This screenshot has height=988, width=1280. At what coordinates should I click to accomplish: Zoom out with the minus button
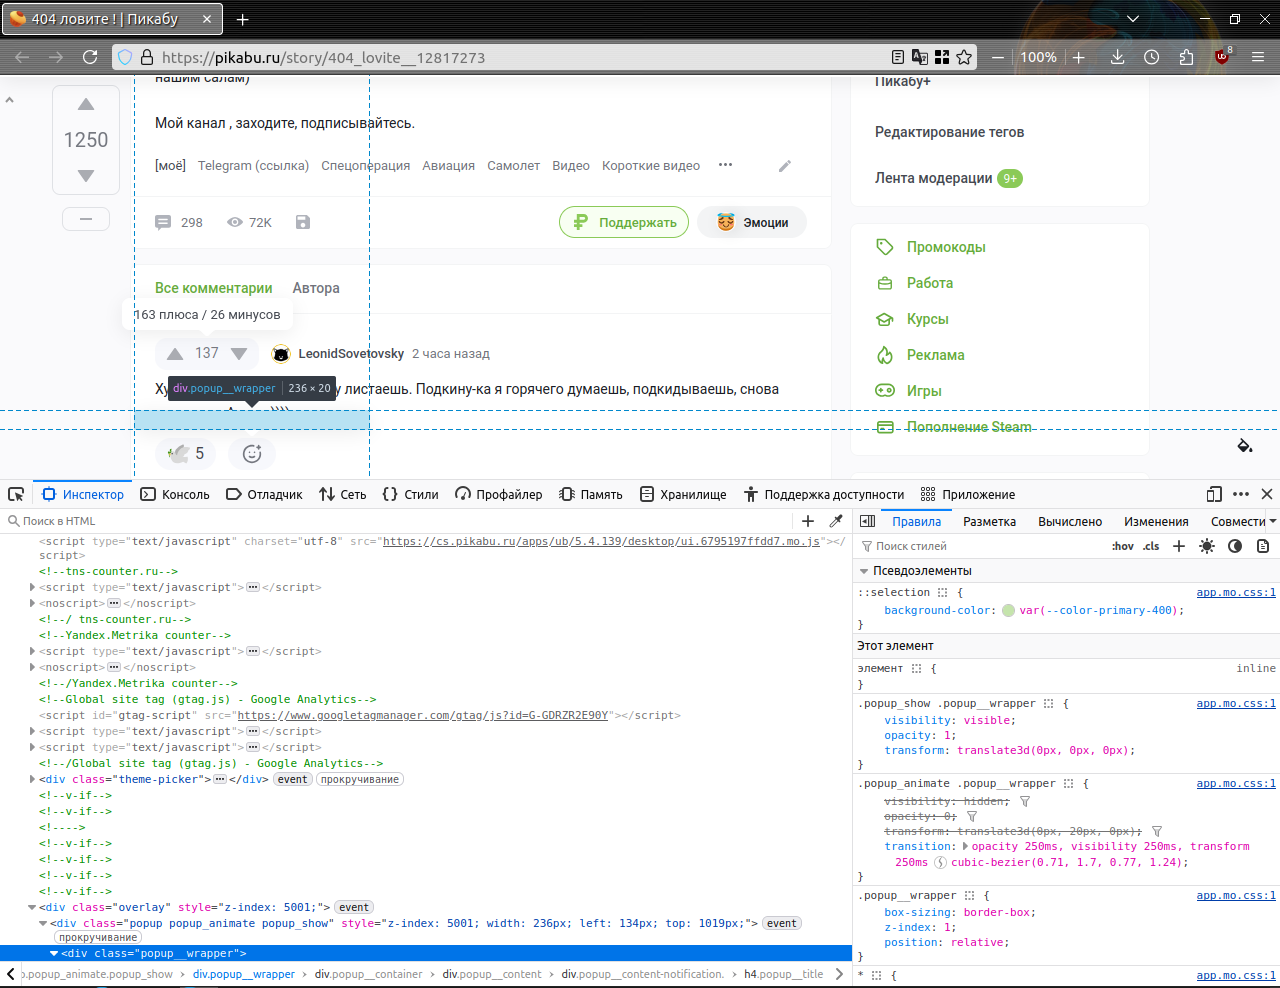[x=998, y=57]
